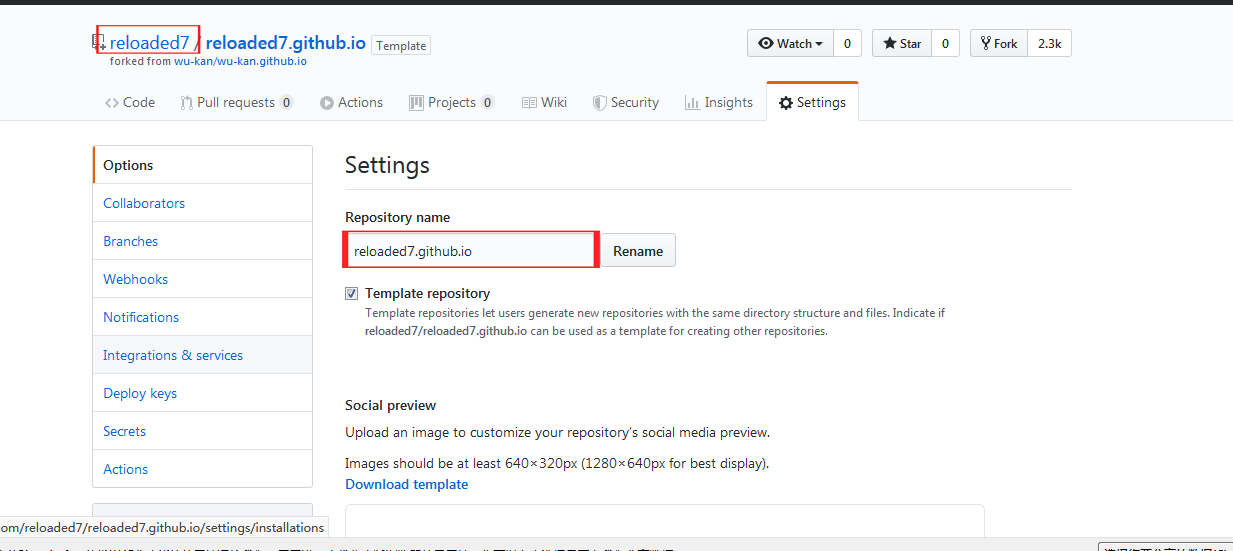
Task: Click the Repository name label
Action: (x=398, y=217)
